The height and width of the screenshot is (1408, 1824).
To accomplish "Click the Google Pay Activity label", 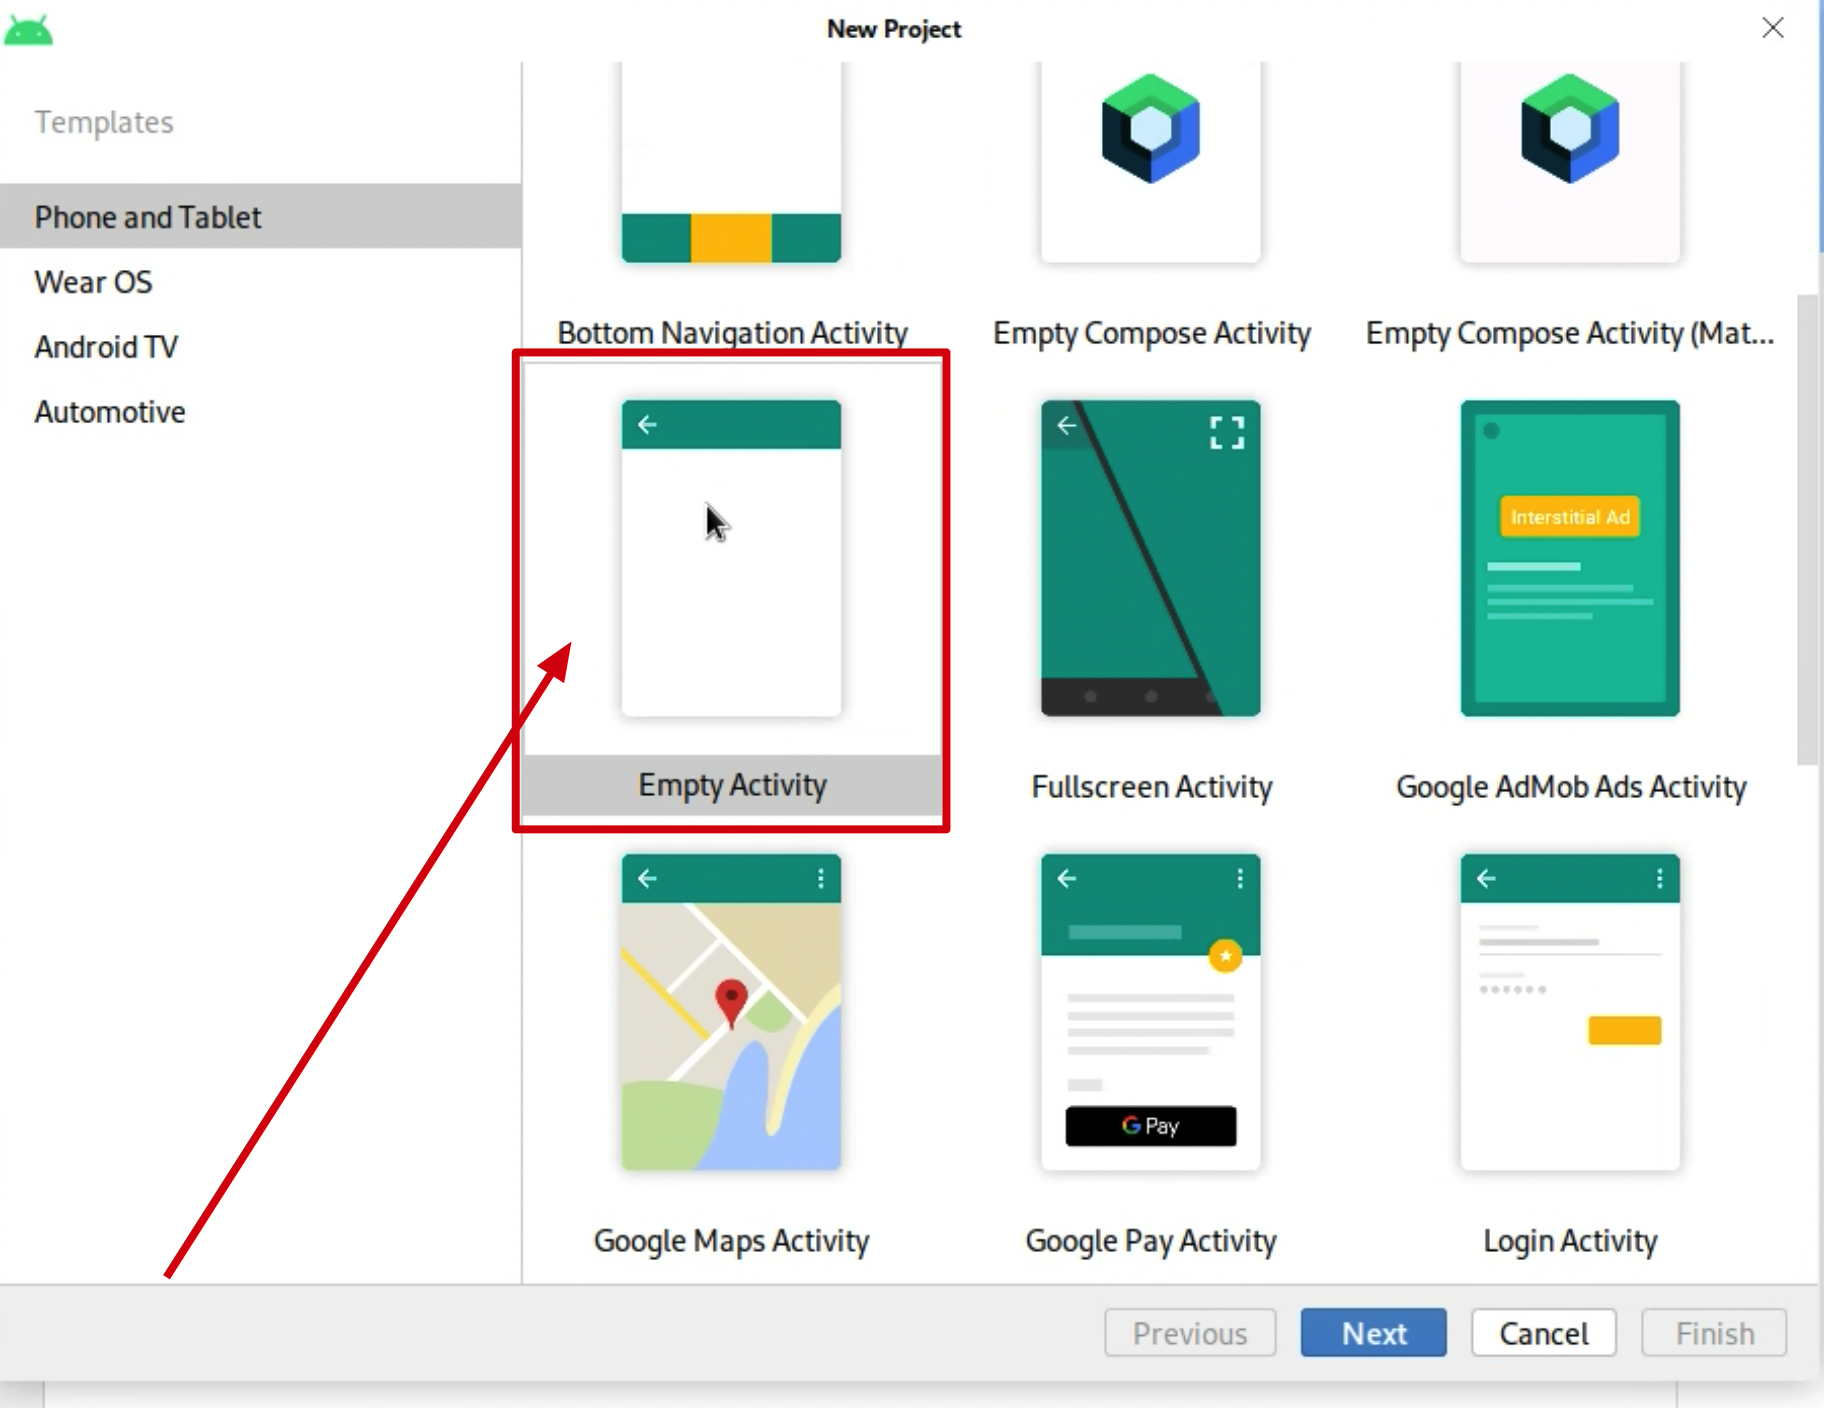I will (1151, 1241).
